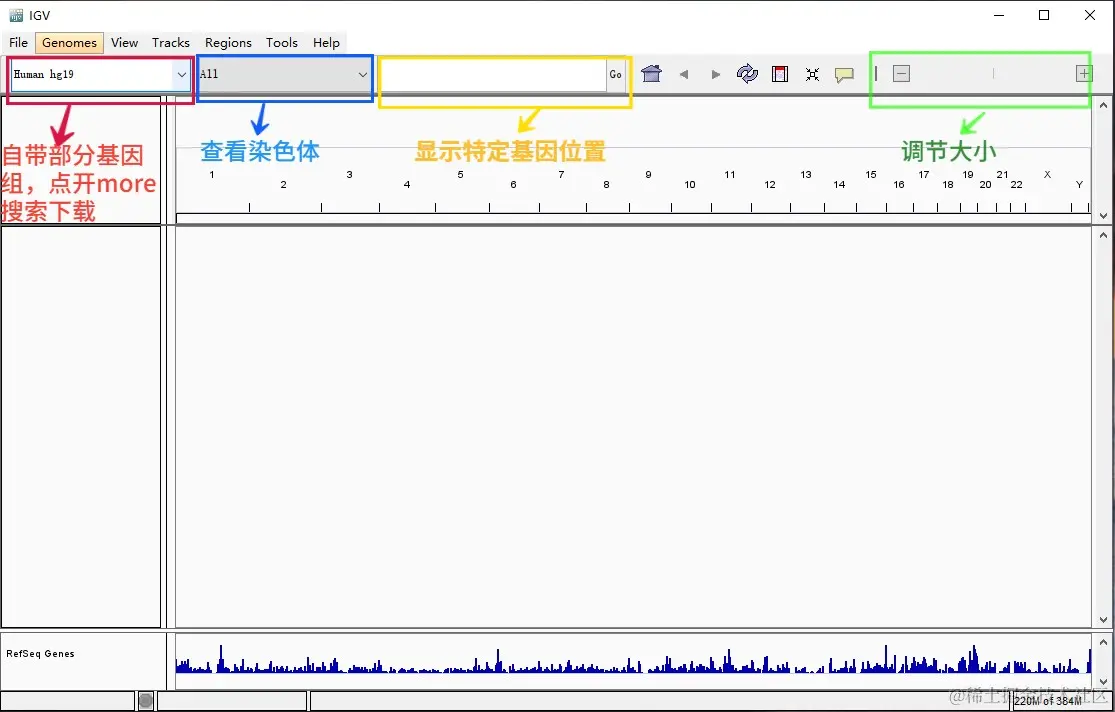
Task: Select chromosome 13 on the ruler
Action: click(806, 174)
